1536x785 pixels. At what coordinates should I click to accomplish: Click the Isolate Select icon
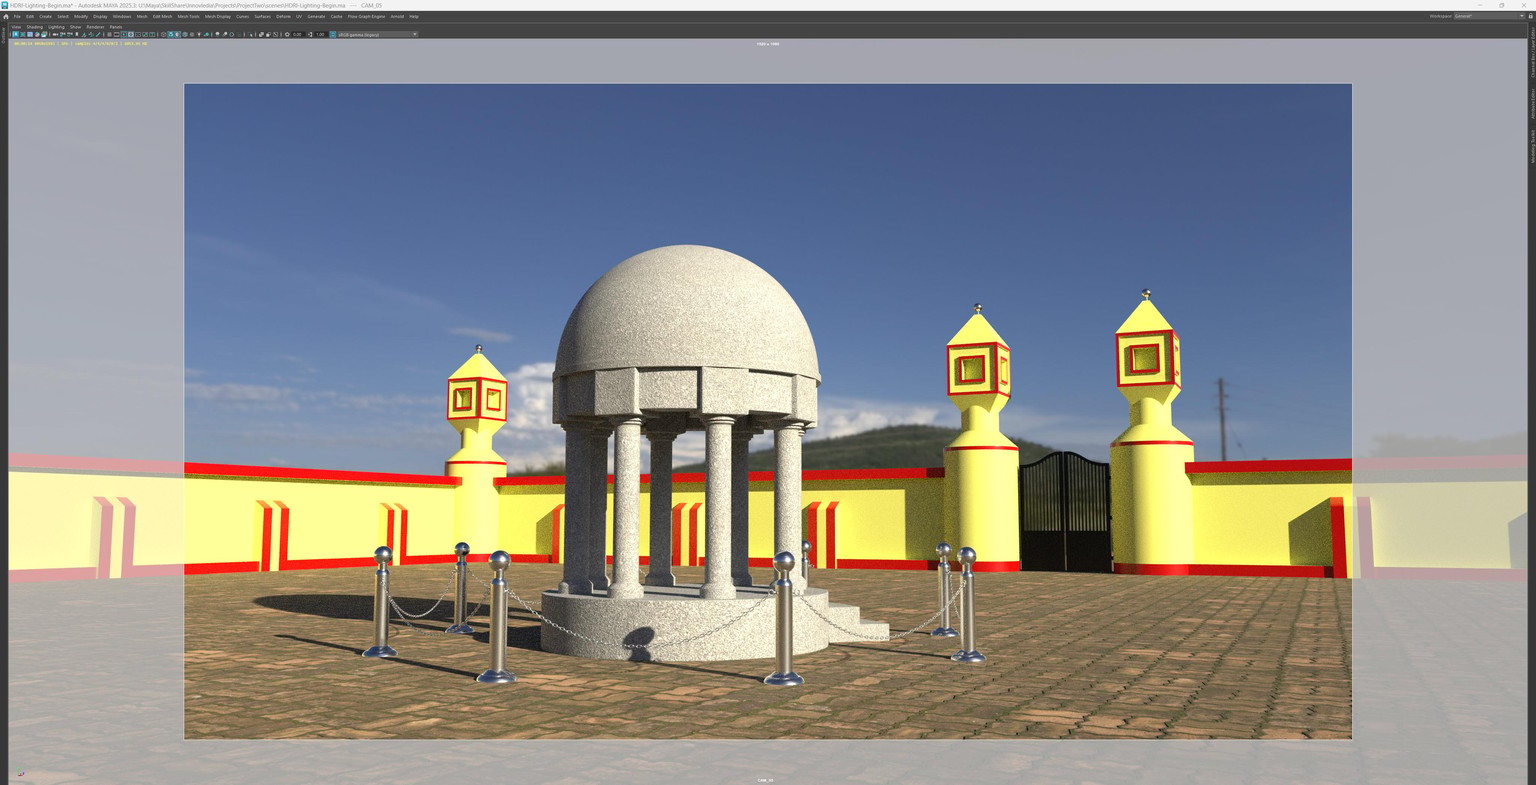250,34
